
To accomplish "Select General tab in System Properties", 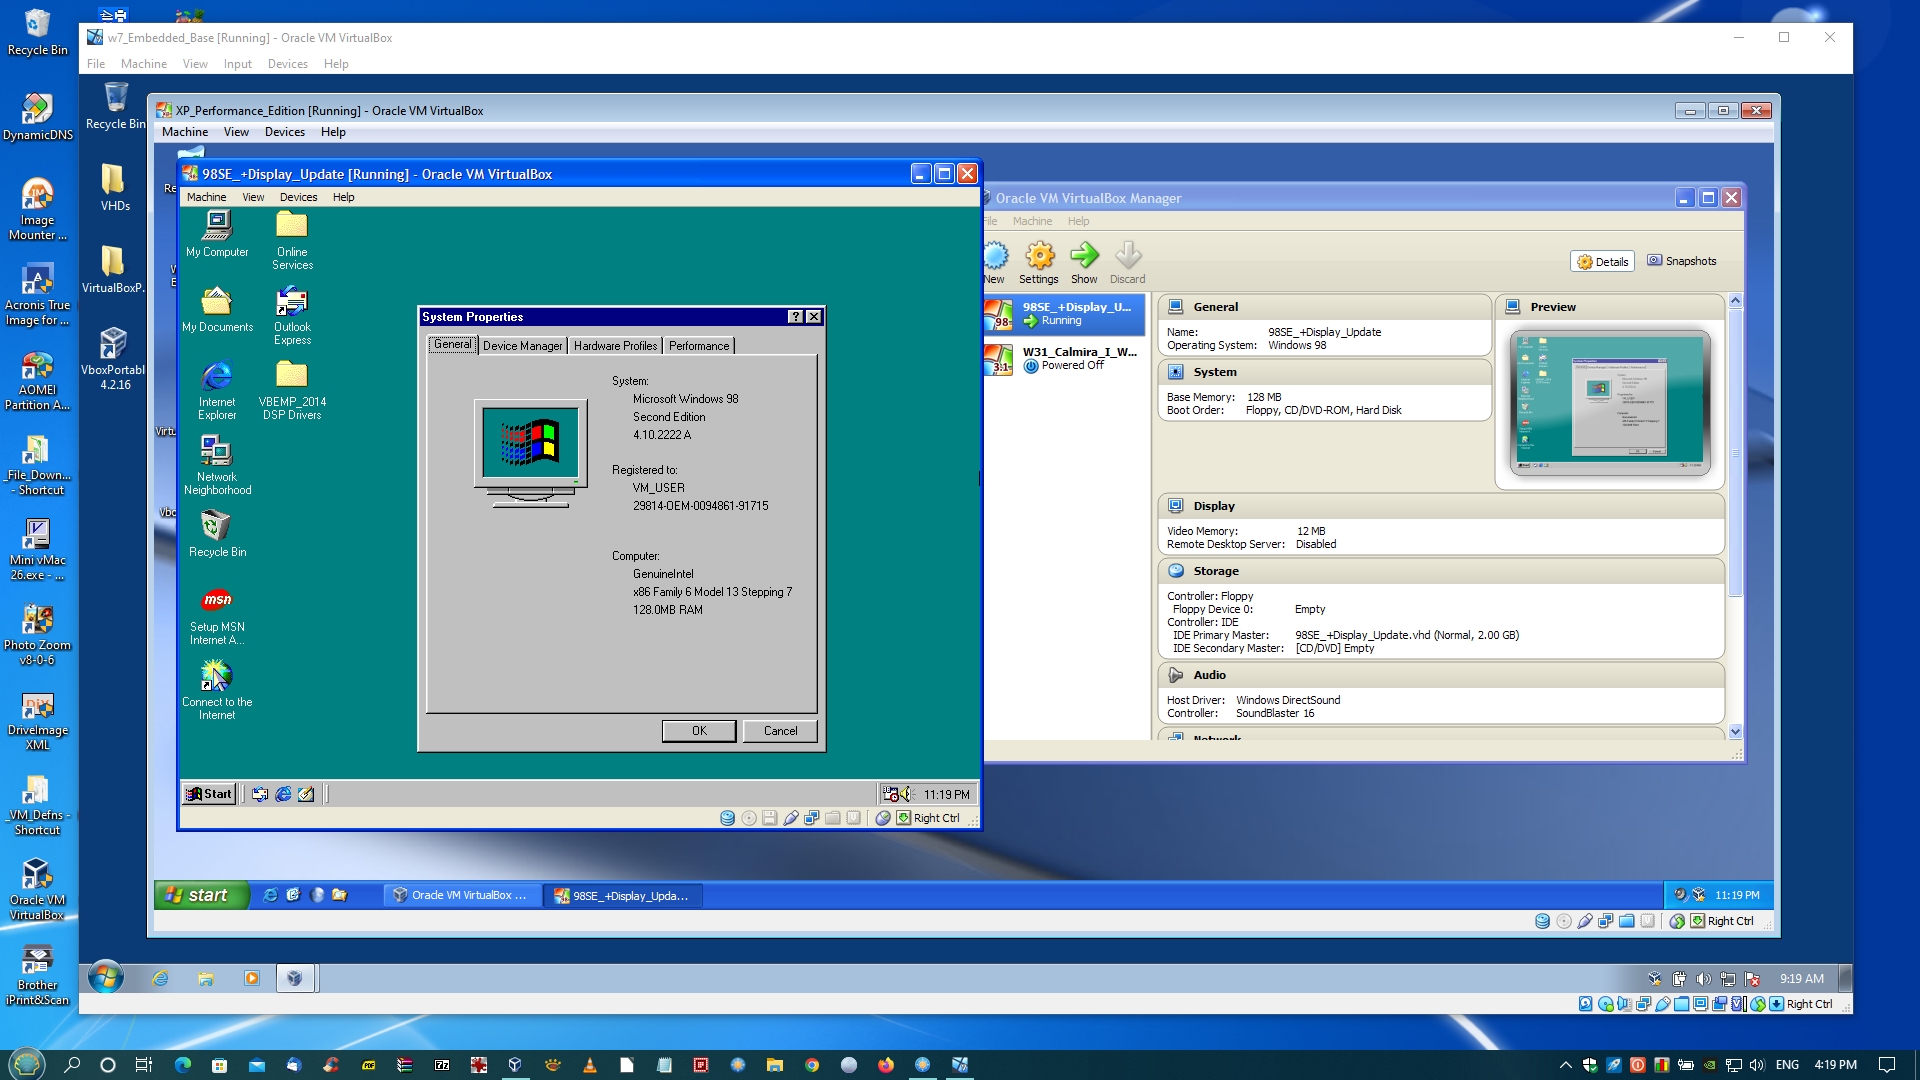I will 452,344.
